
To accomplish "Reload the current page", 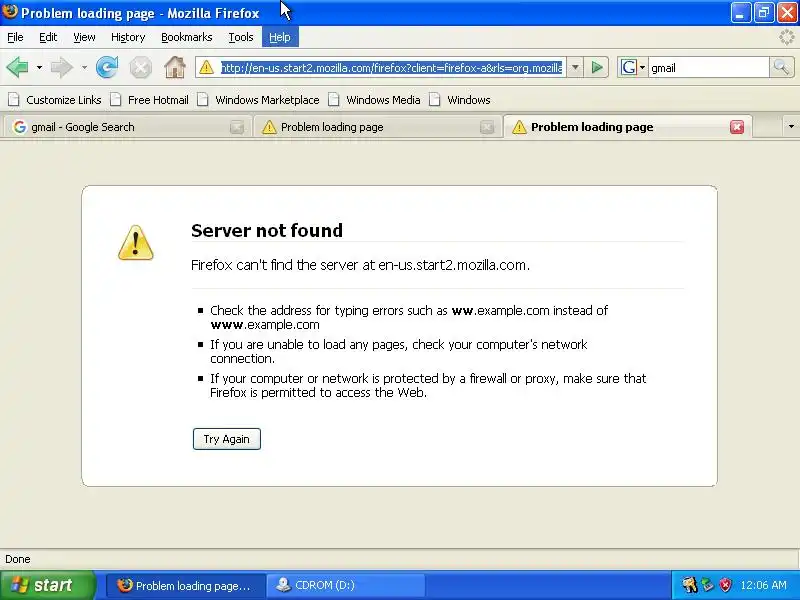I will [107, 67].
